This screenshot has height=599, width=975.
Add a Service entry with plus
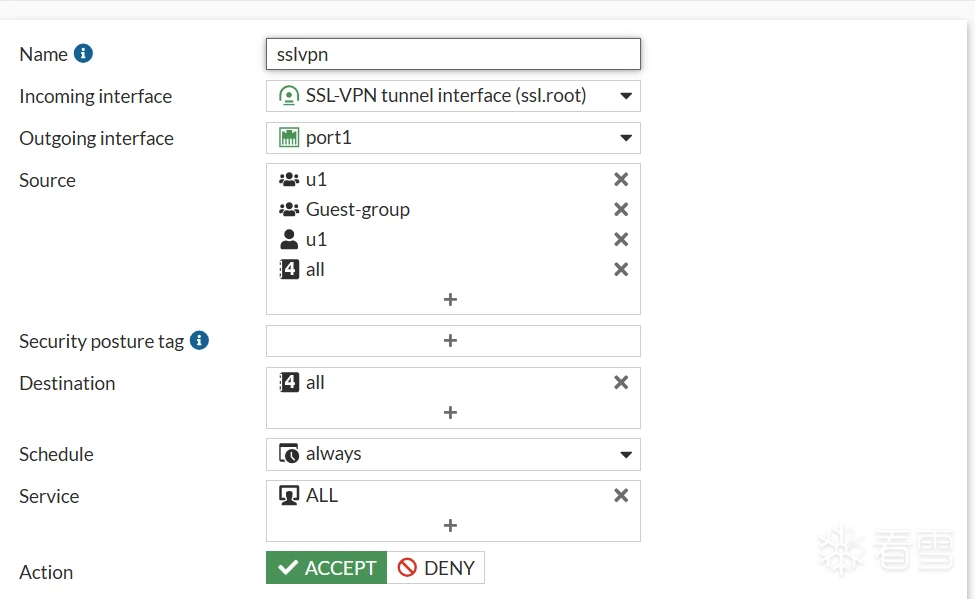[x=450, y=526]
